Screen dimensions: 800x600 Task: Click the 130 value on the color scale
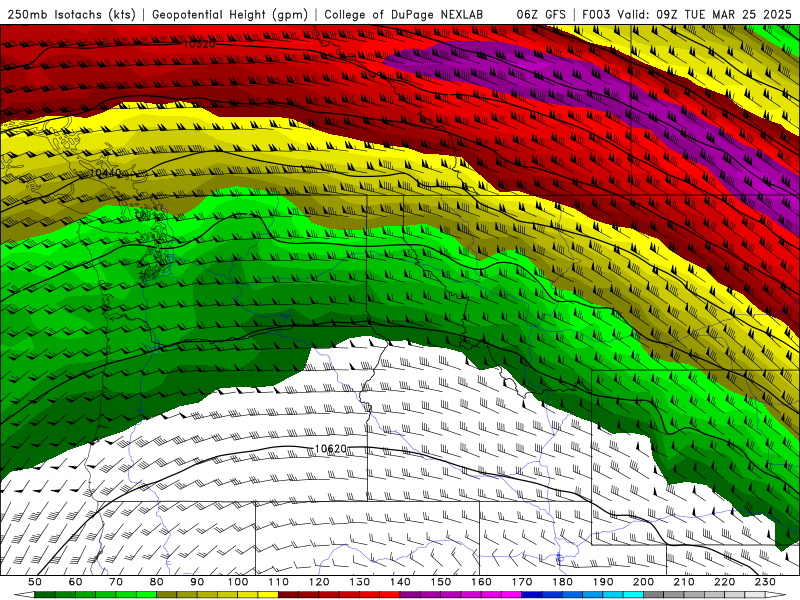pyautogui.click(x=360, y=582)
